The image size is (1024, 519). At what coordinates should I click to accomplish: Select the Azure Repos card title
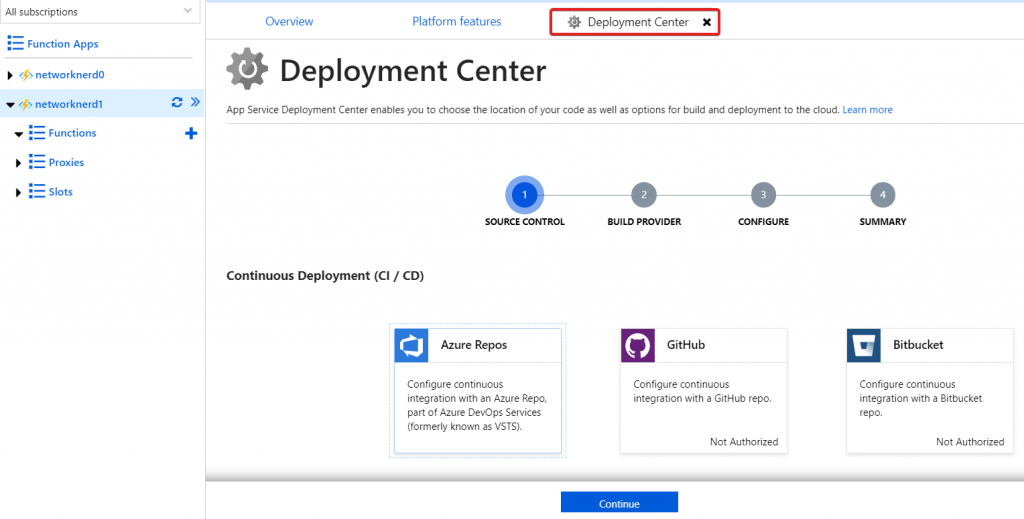[x=473, y=345]
